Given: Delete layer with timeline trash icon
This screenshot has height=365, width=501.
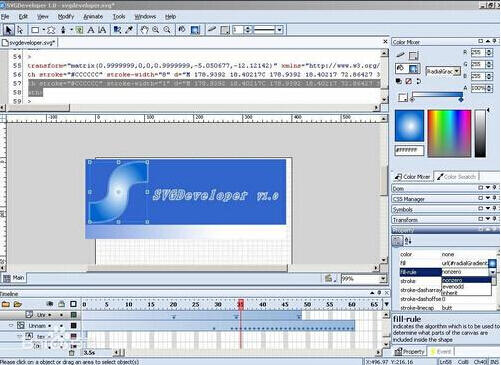Looking at the screenshot, I should tap(71, 352).
